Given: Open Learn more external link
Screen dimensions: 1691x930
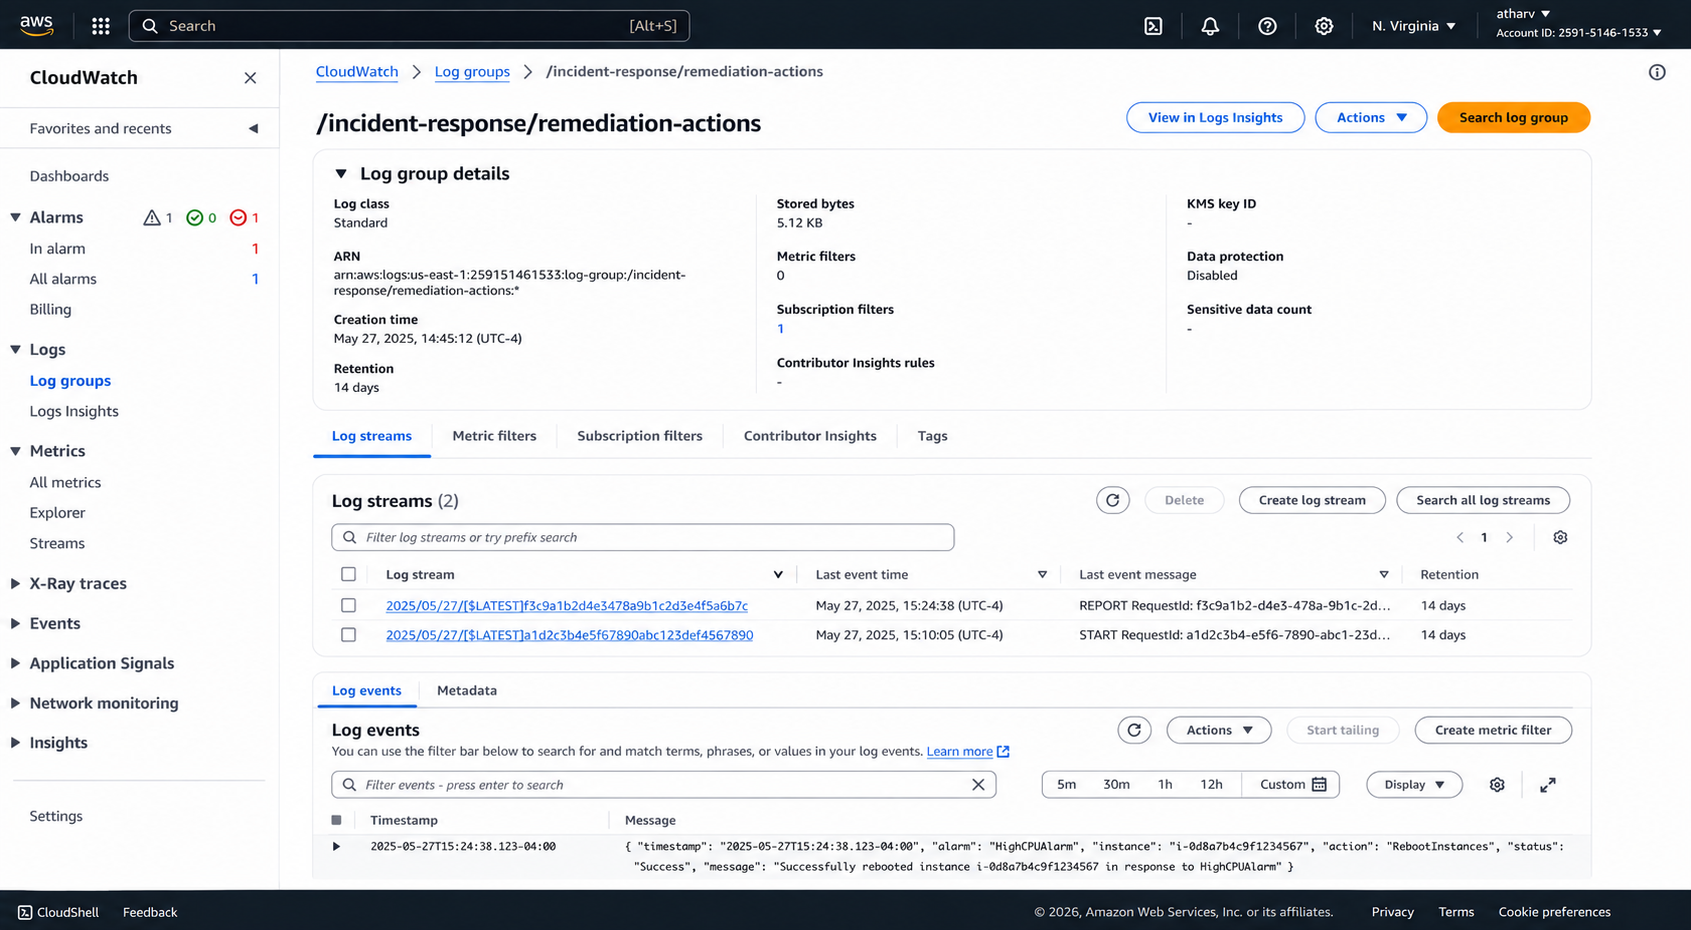Looking at the screenshot, I should (x=968, y=752).
